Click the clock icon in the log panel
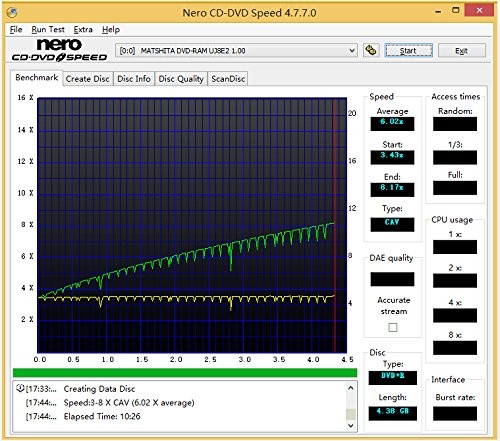Image resolution: width=500 pixels, height=441 pixels. point(20,388)
